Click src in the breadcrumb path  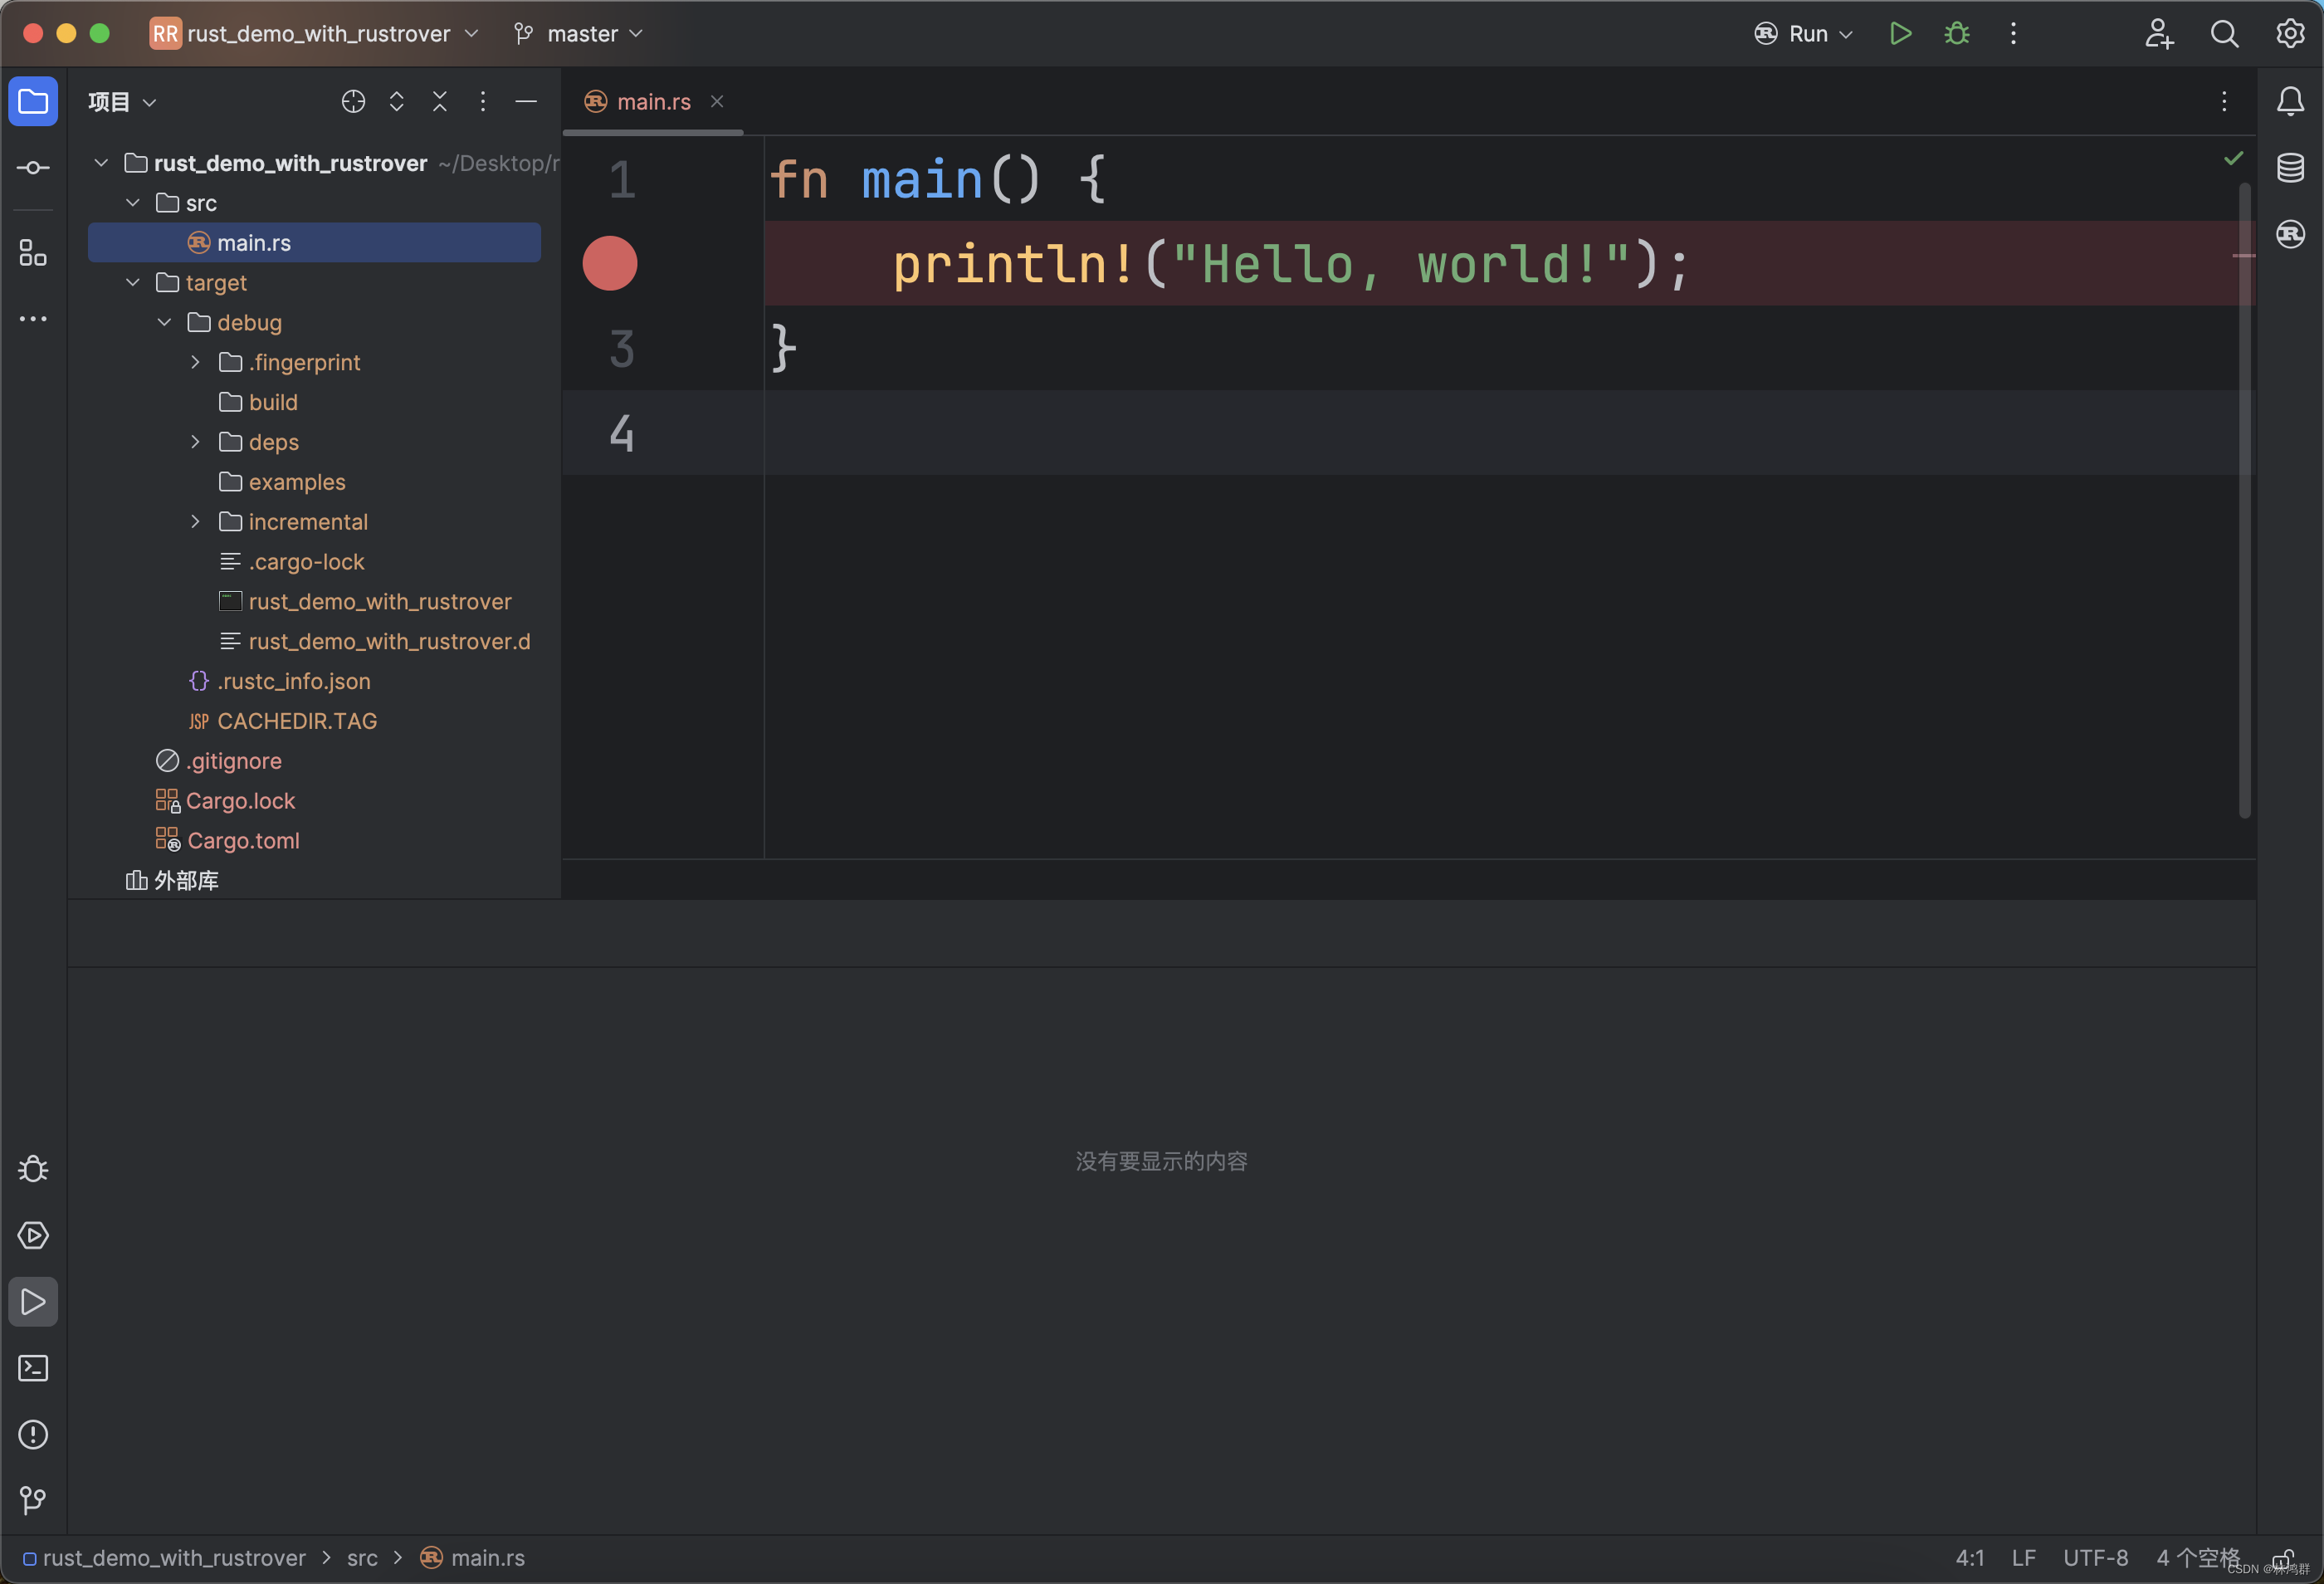pyautogui.click(x=362, y=1558)
